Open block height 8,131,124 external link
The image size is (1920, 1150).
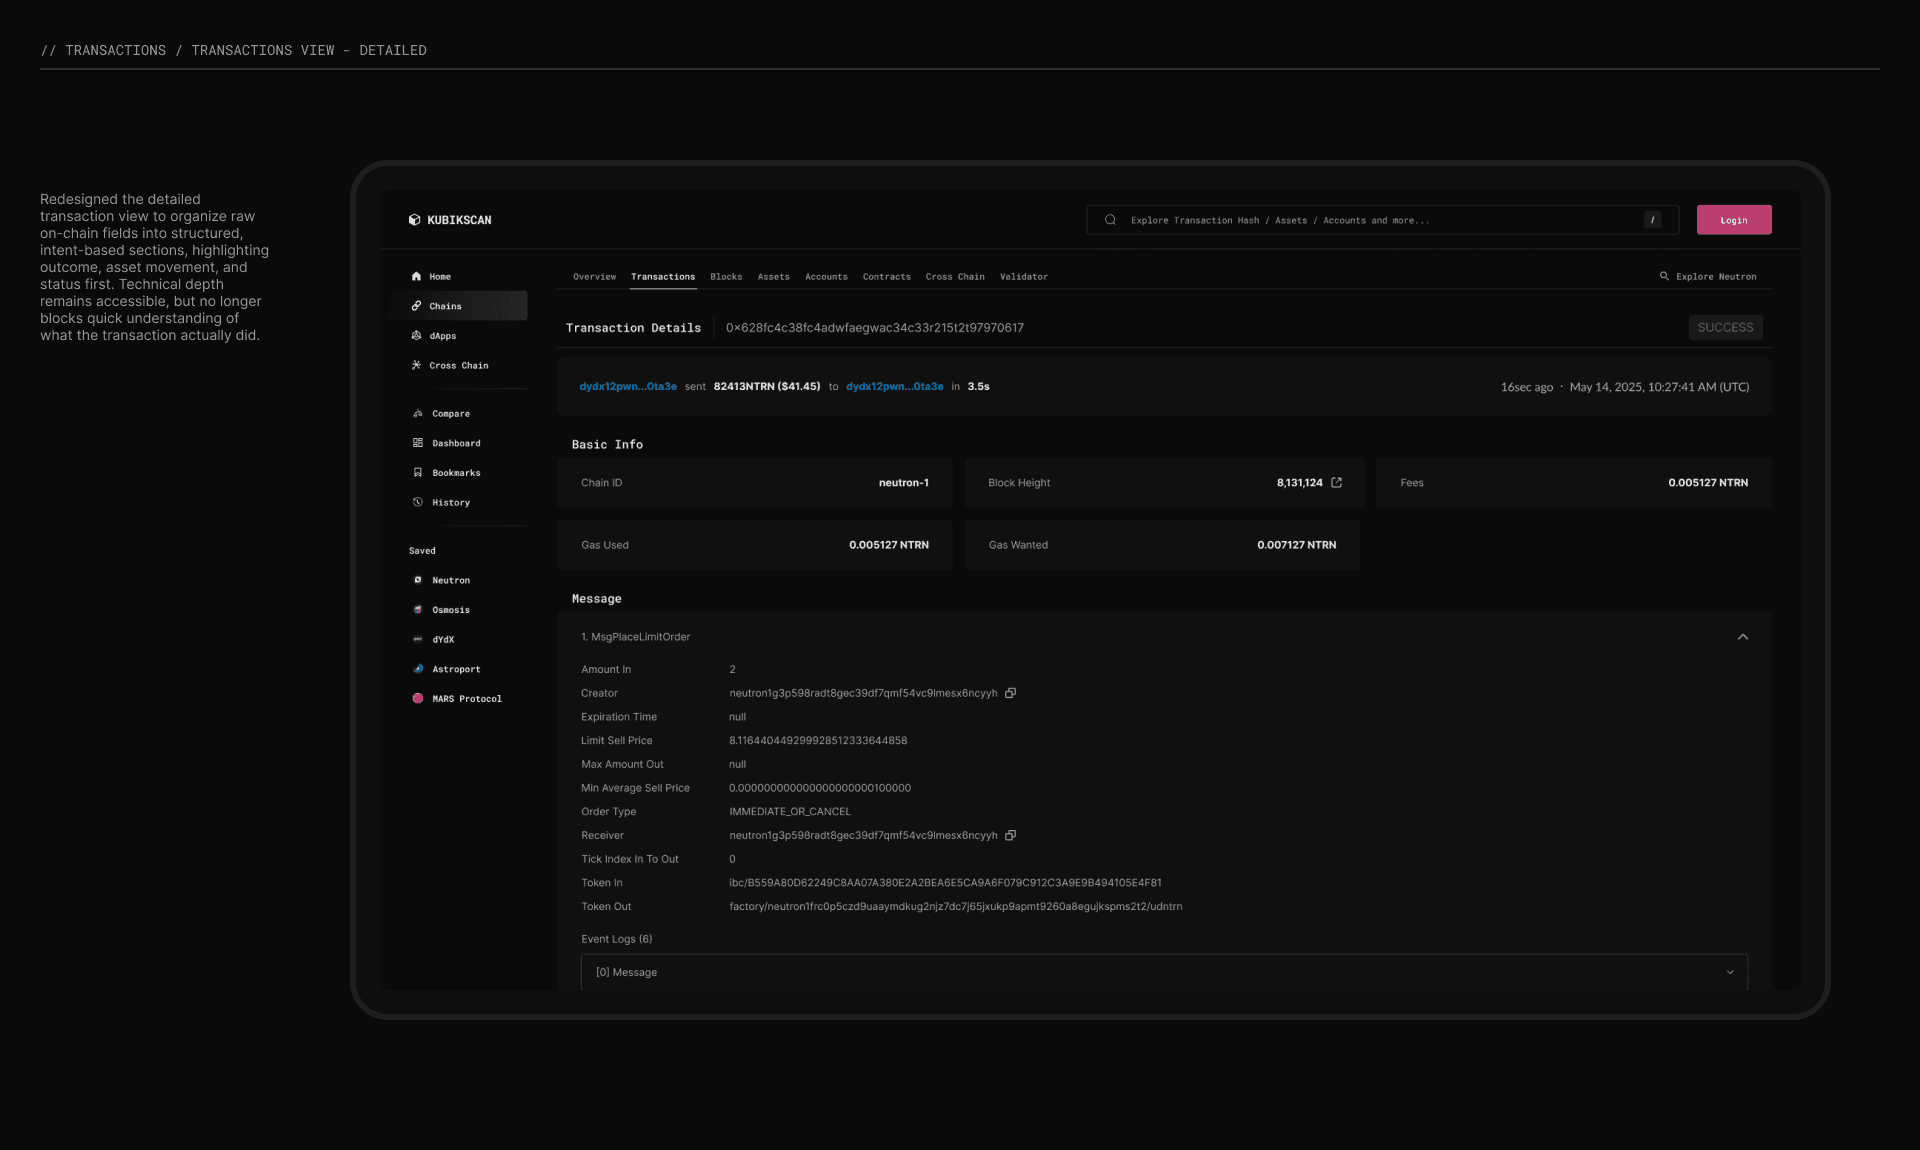click(x=1336, y=483)
